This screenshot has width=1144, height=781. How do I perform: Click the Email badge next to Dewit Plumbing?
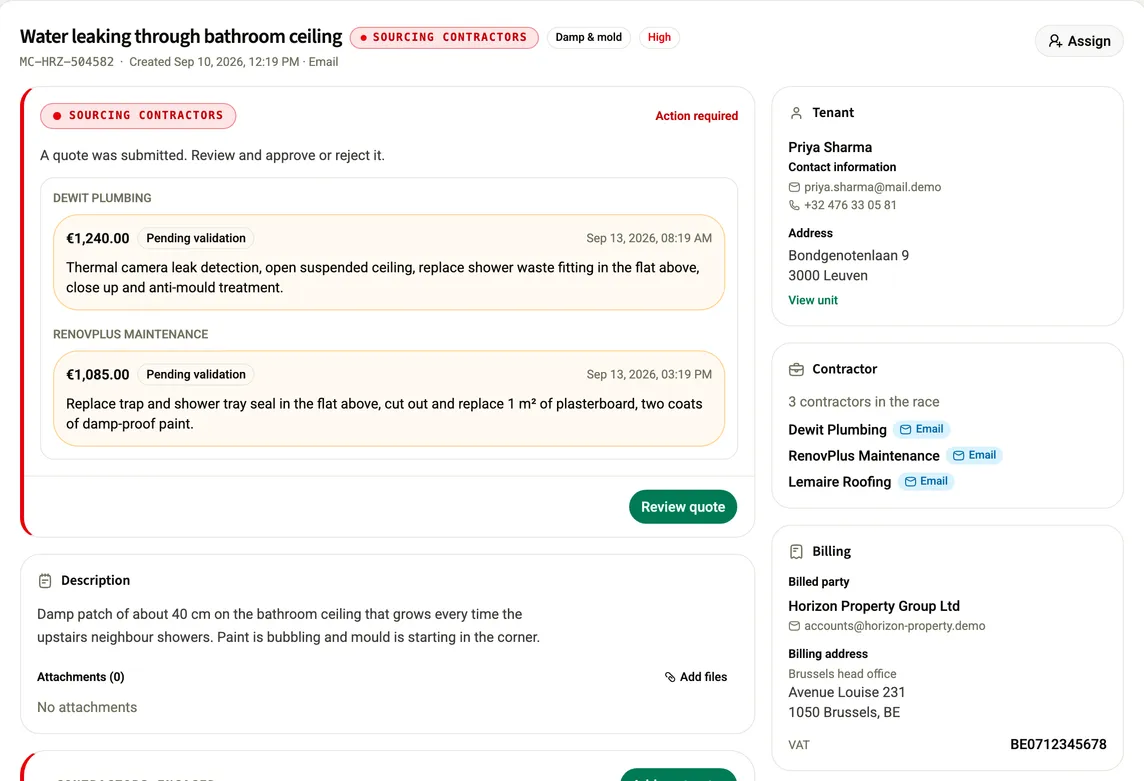[922, 429]
